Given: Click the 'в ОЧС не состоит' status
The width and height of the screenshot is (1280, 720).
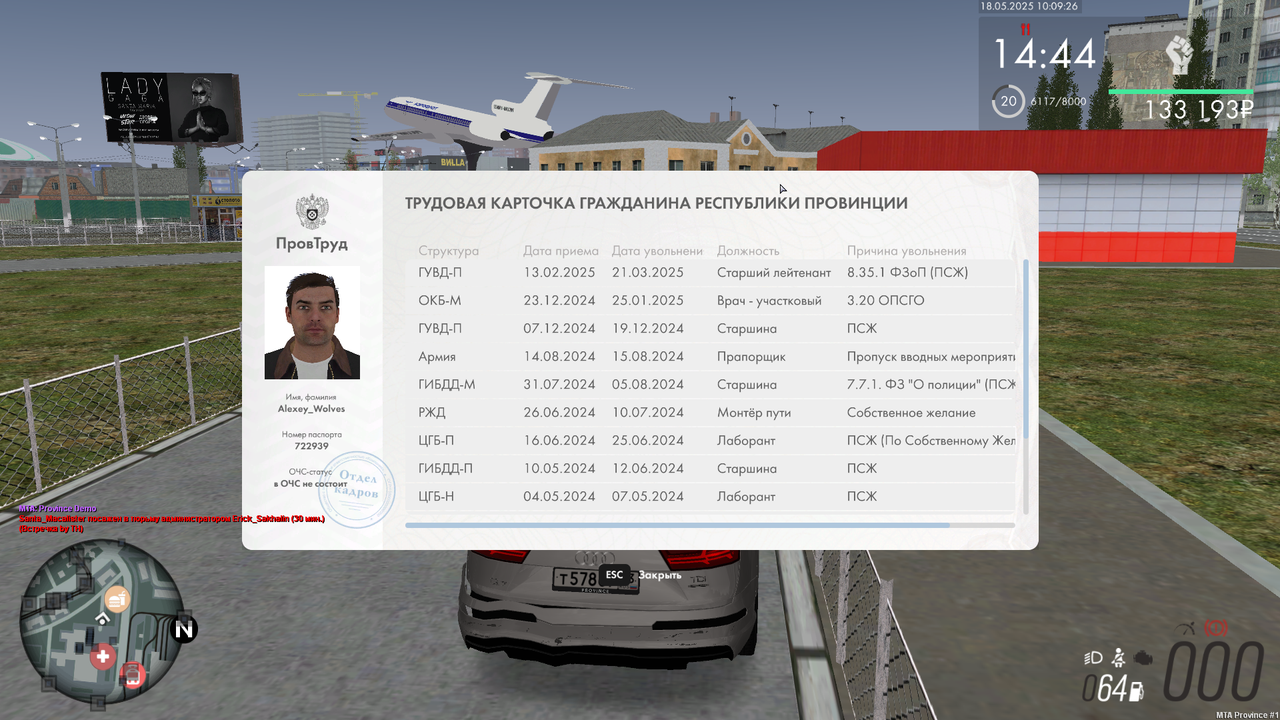Looking at the screenshot, I should coord(312,484).
